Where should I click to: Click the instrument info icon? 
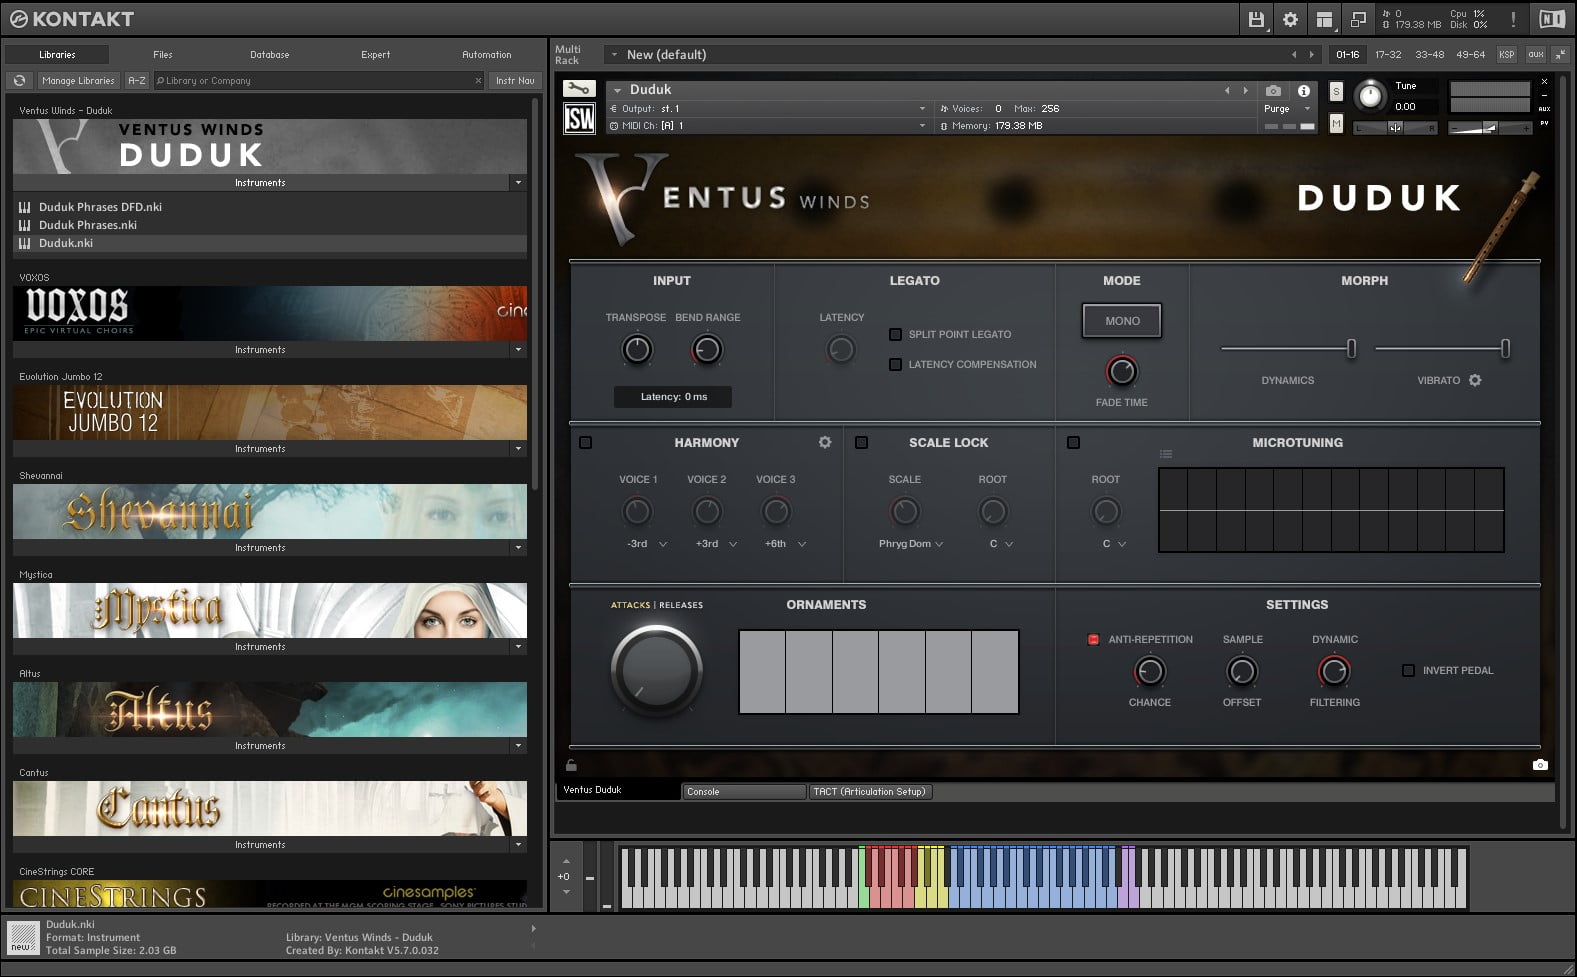pyautogui.click(x=1303, y=90)
